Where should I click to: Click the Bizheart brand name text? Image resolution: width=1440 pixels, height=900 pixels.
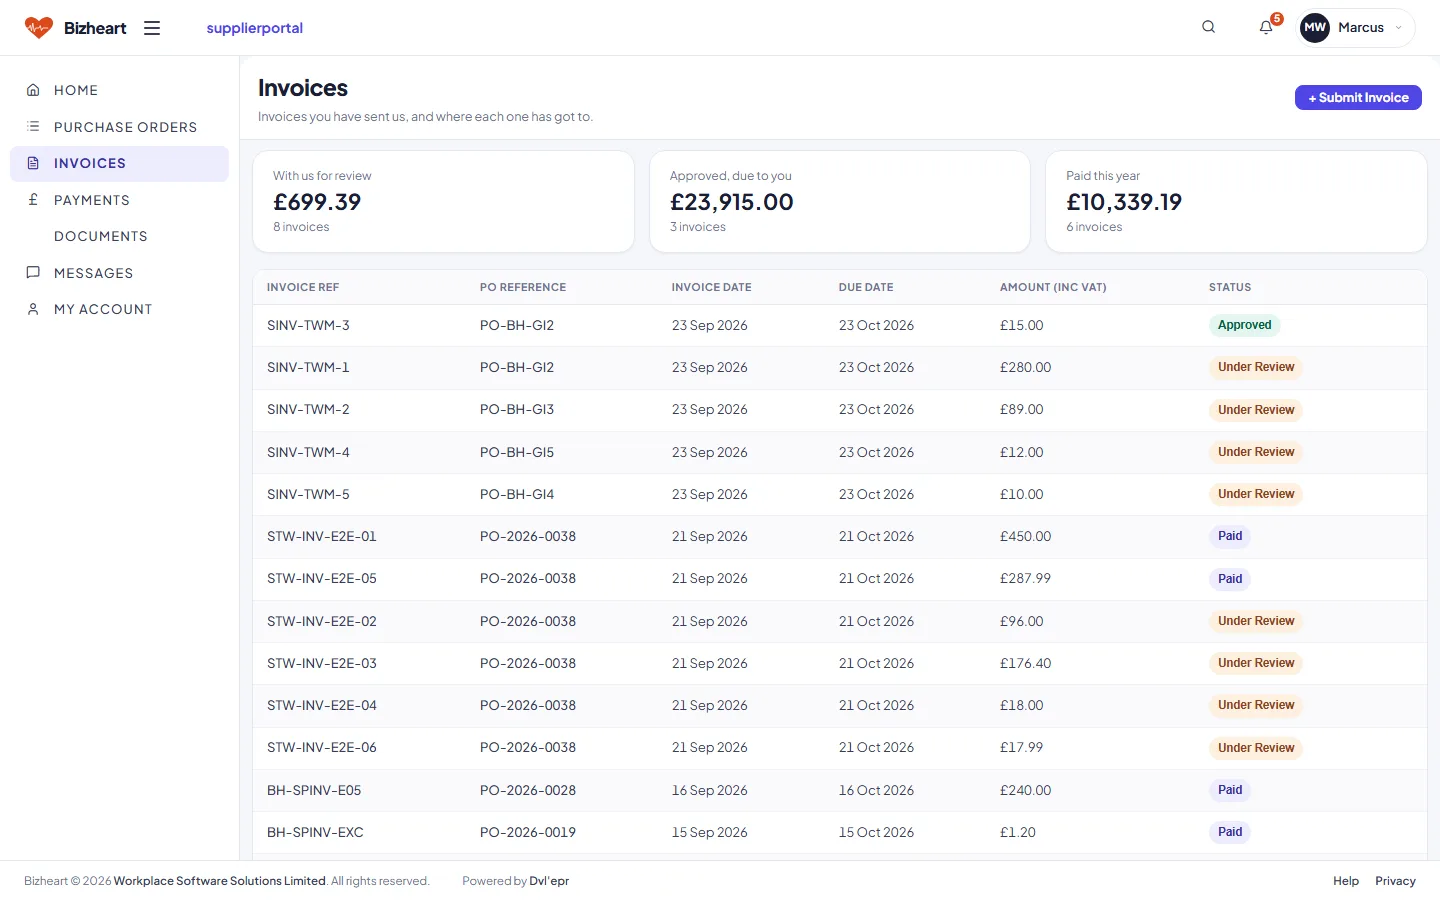pos(95,28)
